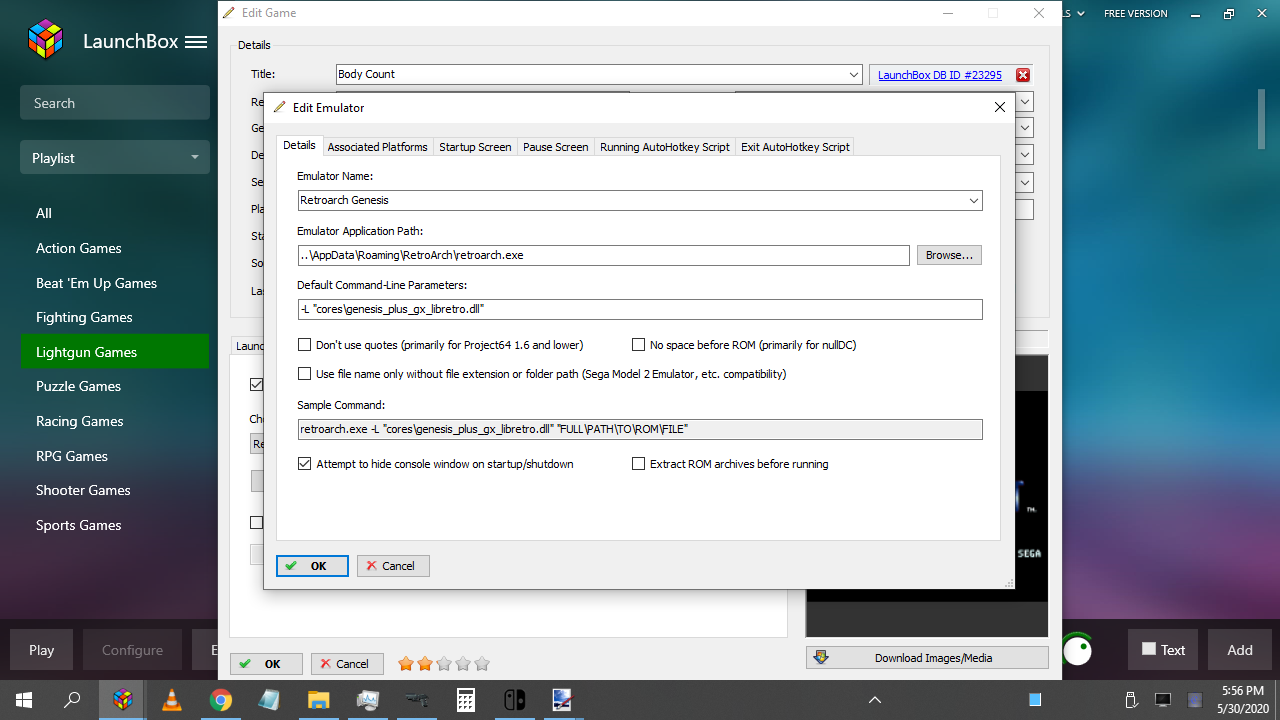Uncheck Attempt to hide console window
The width and height of the screenshot is (1280, 720).
[305, 464]
